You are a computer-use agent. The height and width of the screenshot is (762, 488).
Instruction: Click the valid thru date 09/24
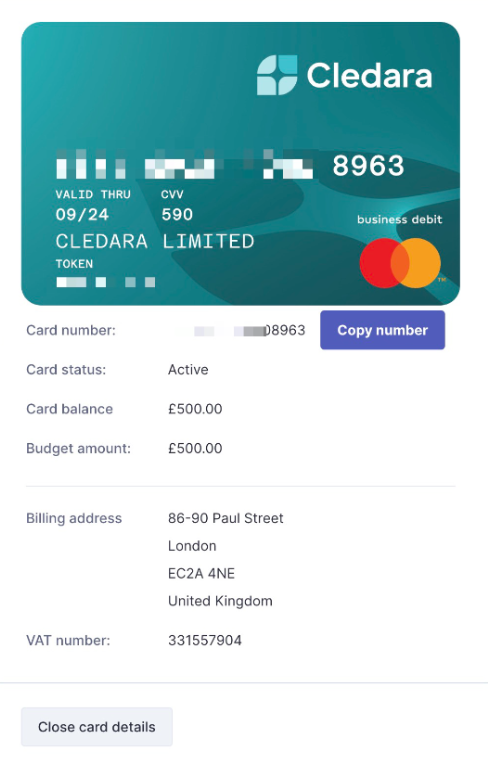[82, 214]
